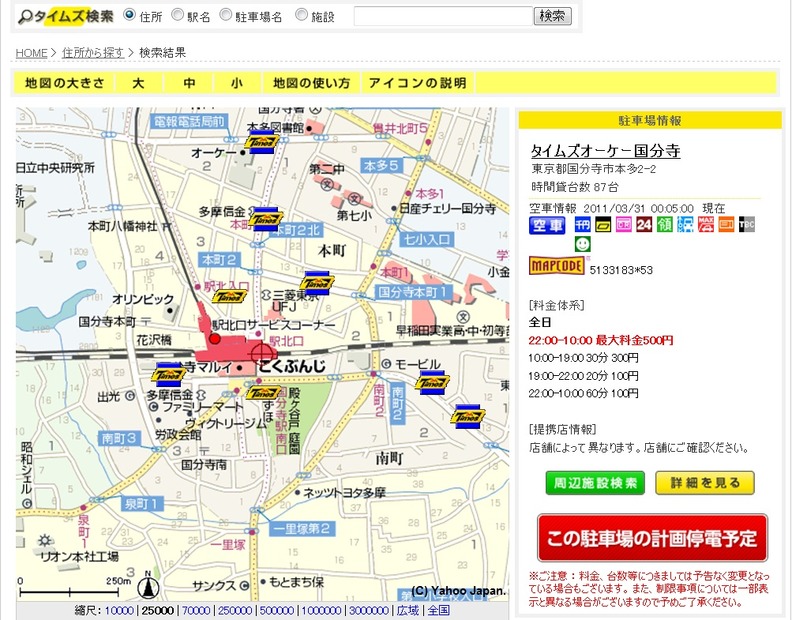
Task: Click the 検索 search button
Action: click(553, 16)
